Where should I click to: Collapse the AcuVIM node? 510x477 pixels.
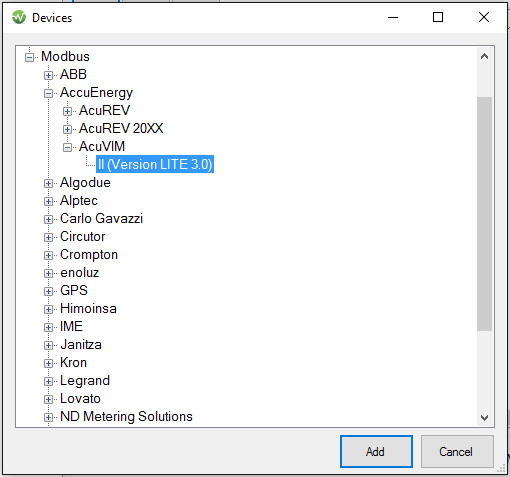click(x=67, y=147)
